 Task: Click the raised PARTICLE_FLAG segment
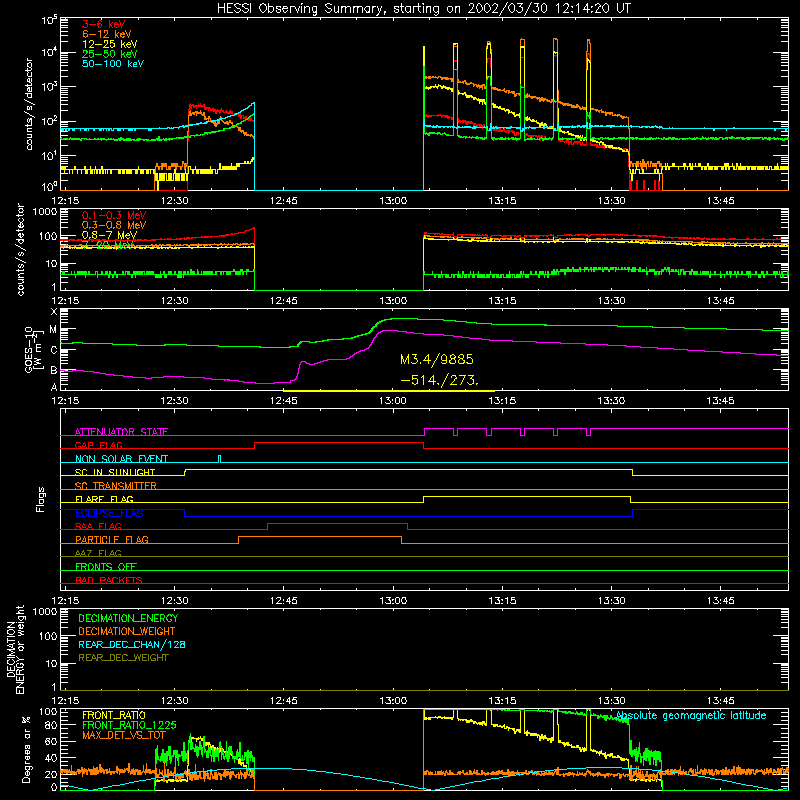(320, 537)
